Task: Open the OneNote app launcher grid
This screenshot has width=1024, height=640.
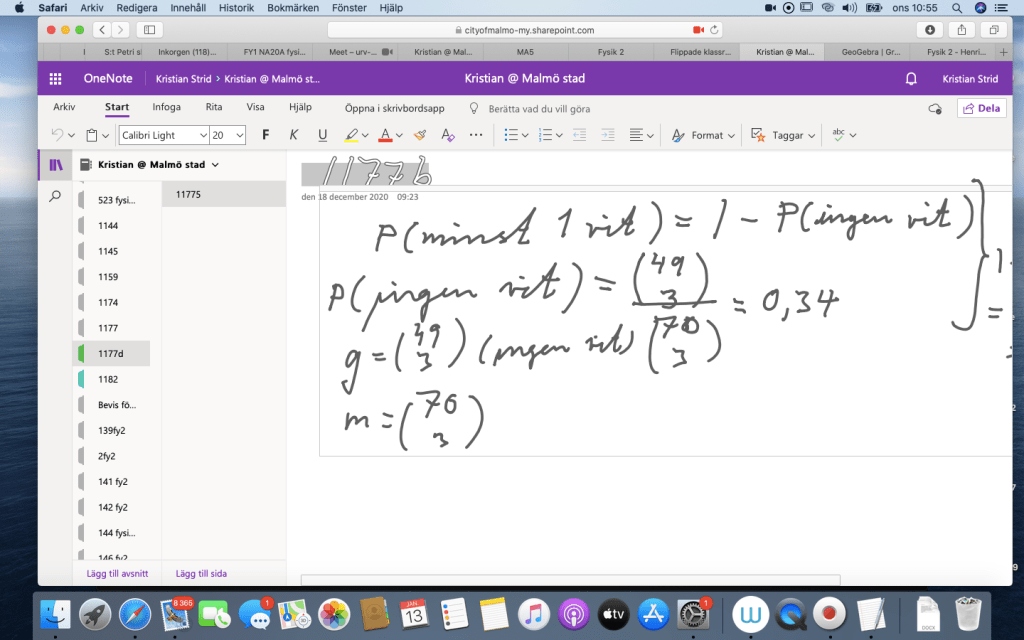Action: pos(56,79)
